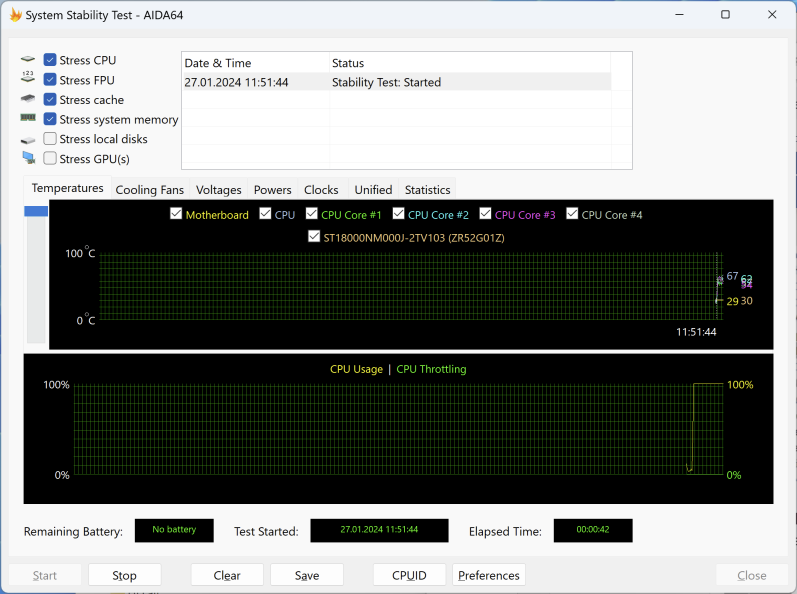Click the blue graph page selector bar
The width and height of the screenshot is (797, 594).
point(36,211)
